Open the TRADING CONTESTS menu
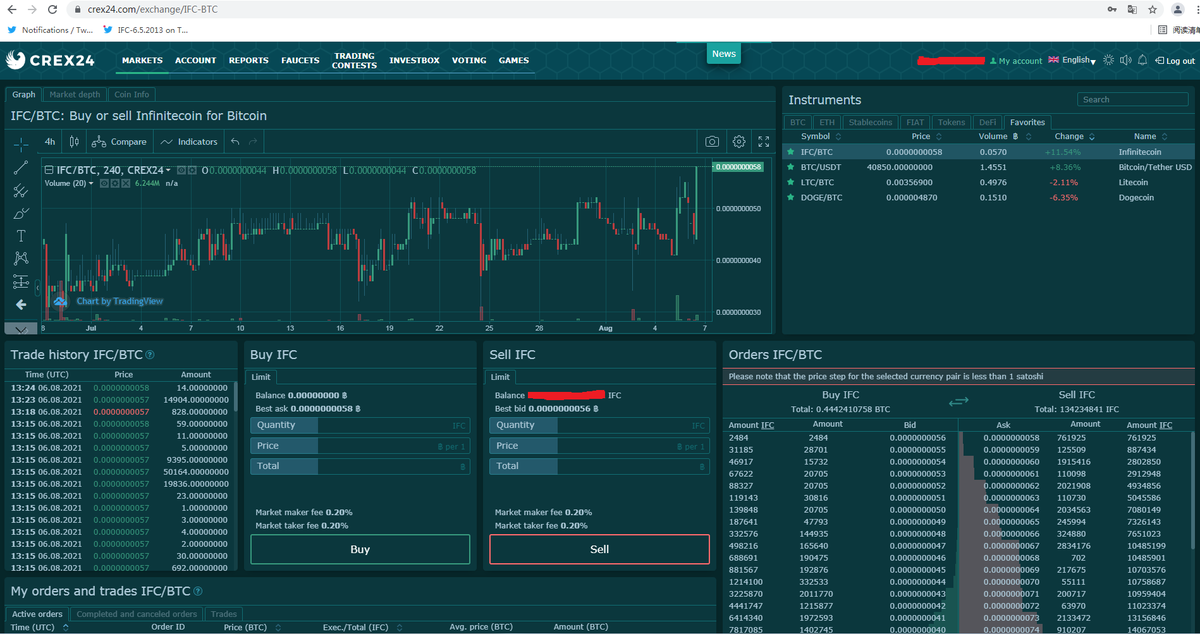This screenshot has height=634, width=1200. pos(354,61)
